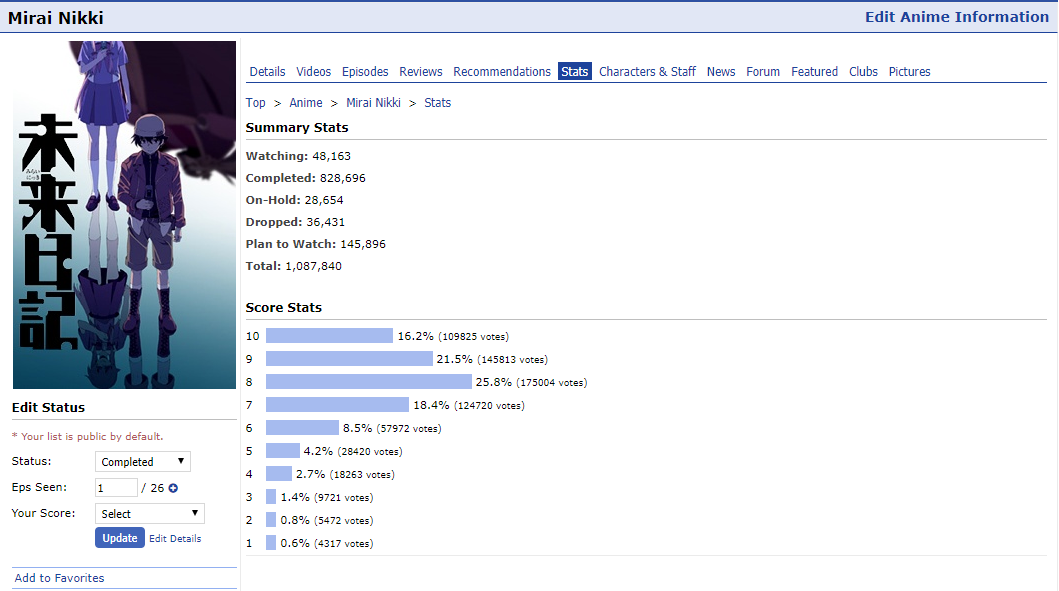Switch to the News tab
Screen dimensions: 1059x591
coord(721,72)
